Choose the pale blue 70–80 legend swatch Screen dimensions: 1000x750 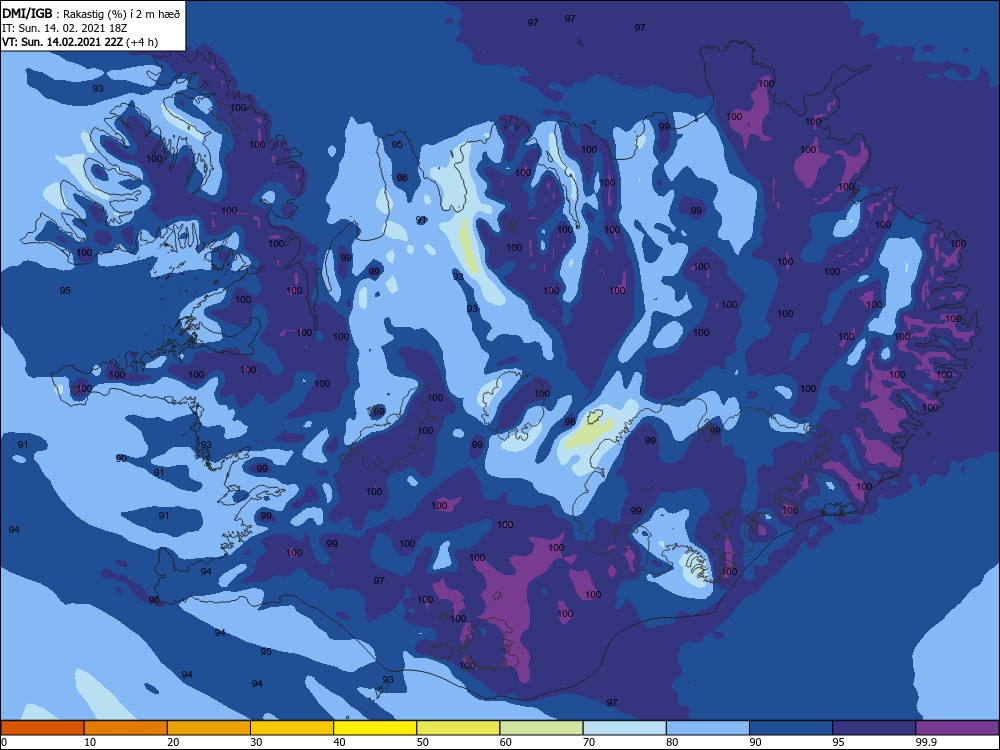click(x=625, y=728)
